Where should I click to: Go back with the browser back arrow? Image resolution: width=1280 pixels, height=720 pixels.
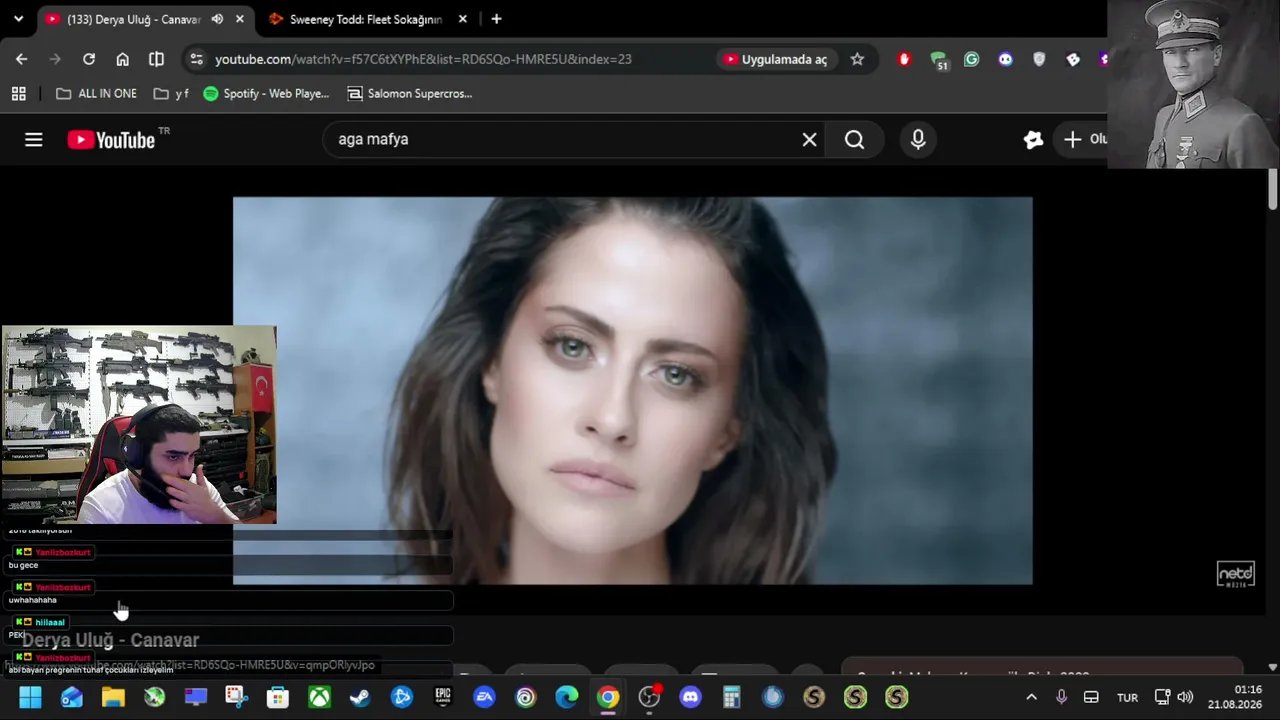[21, 59]
